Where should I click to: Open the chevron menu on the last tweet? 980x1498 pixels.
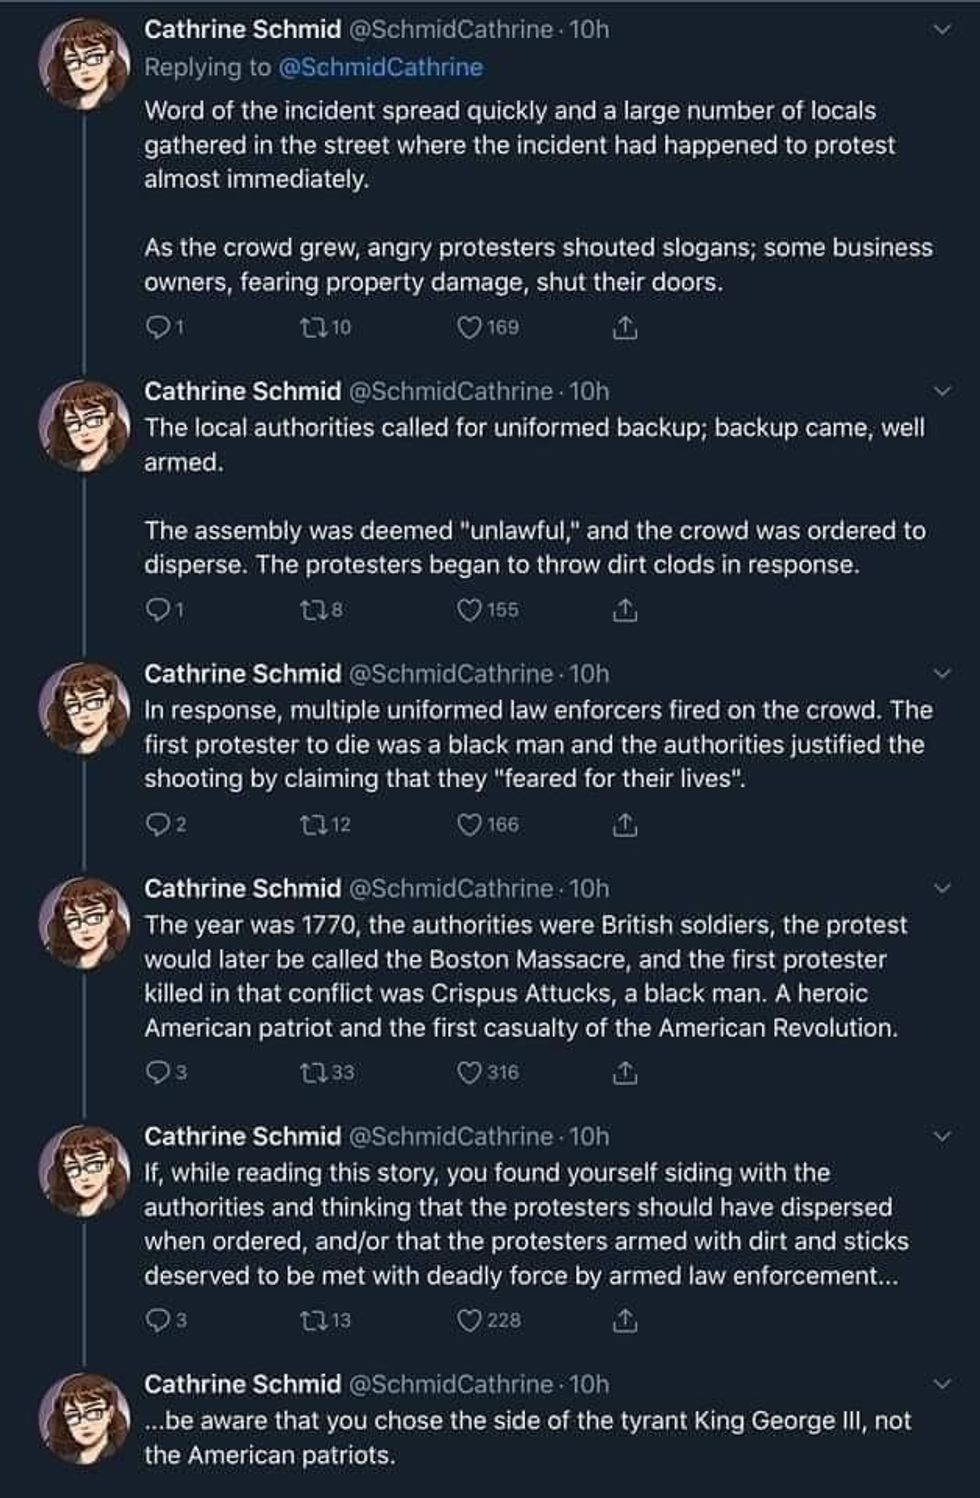pyautogui.click(x=940, y=1384)
